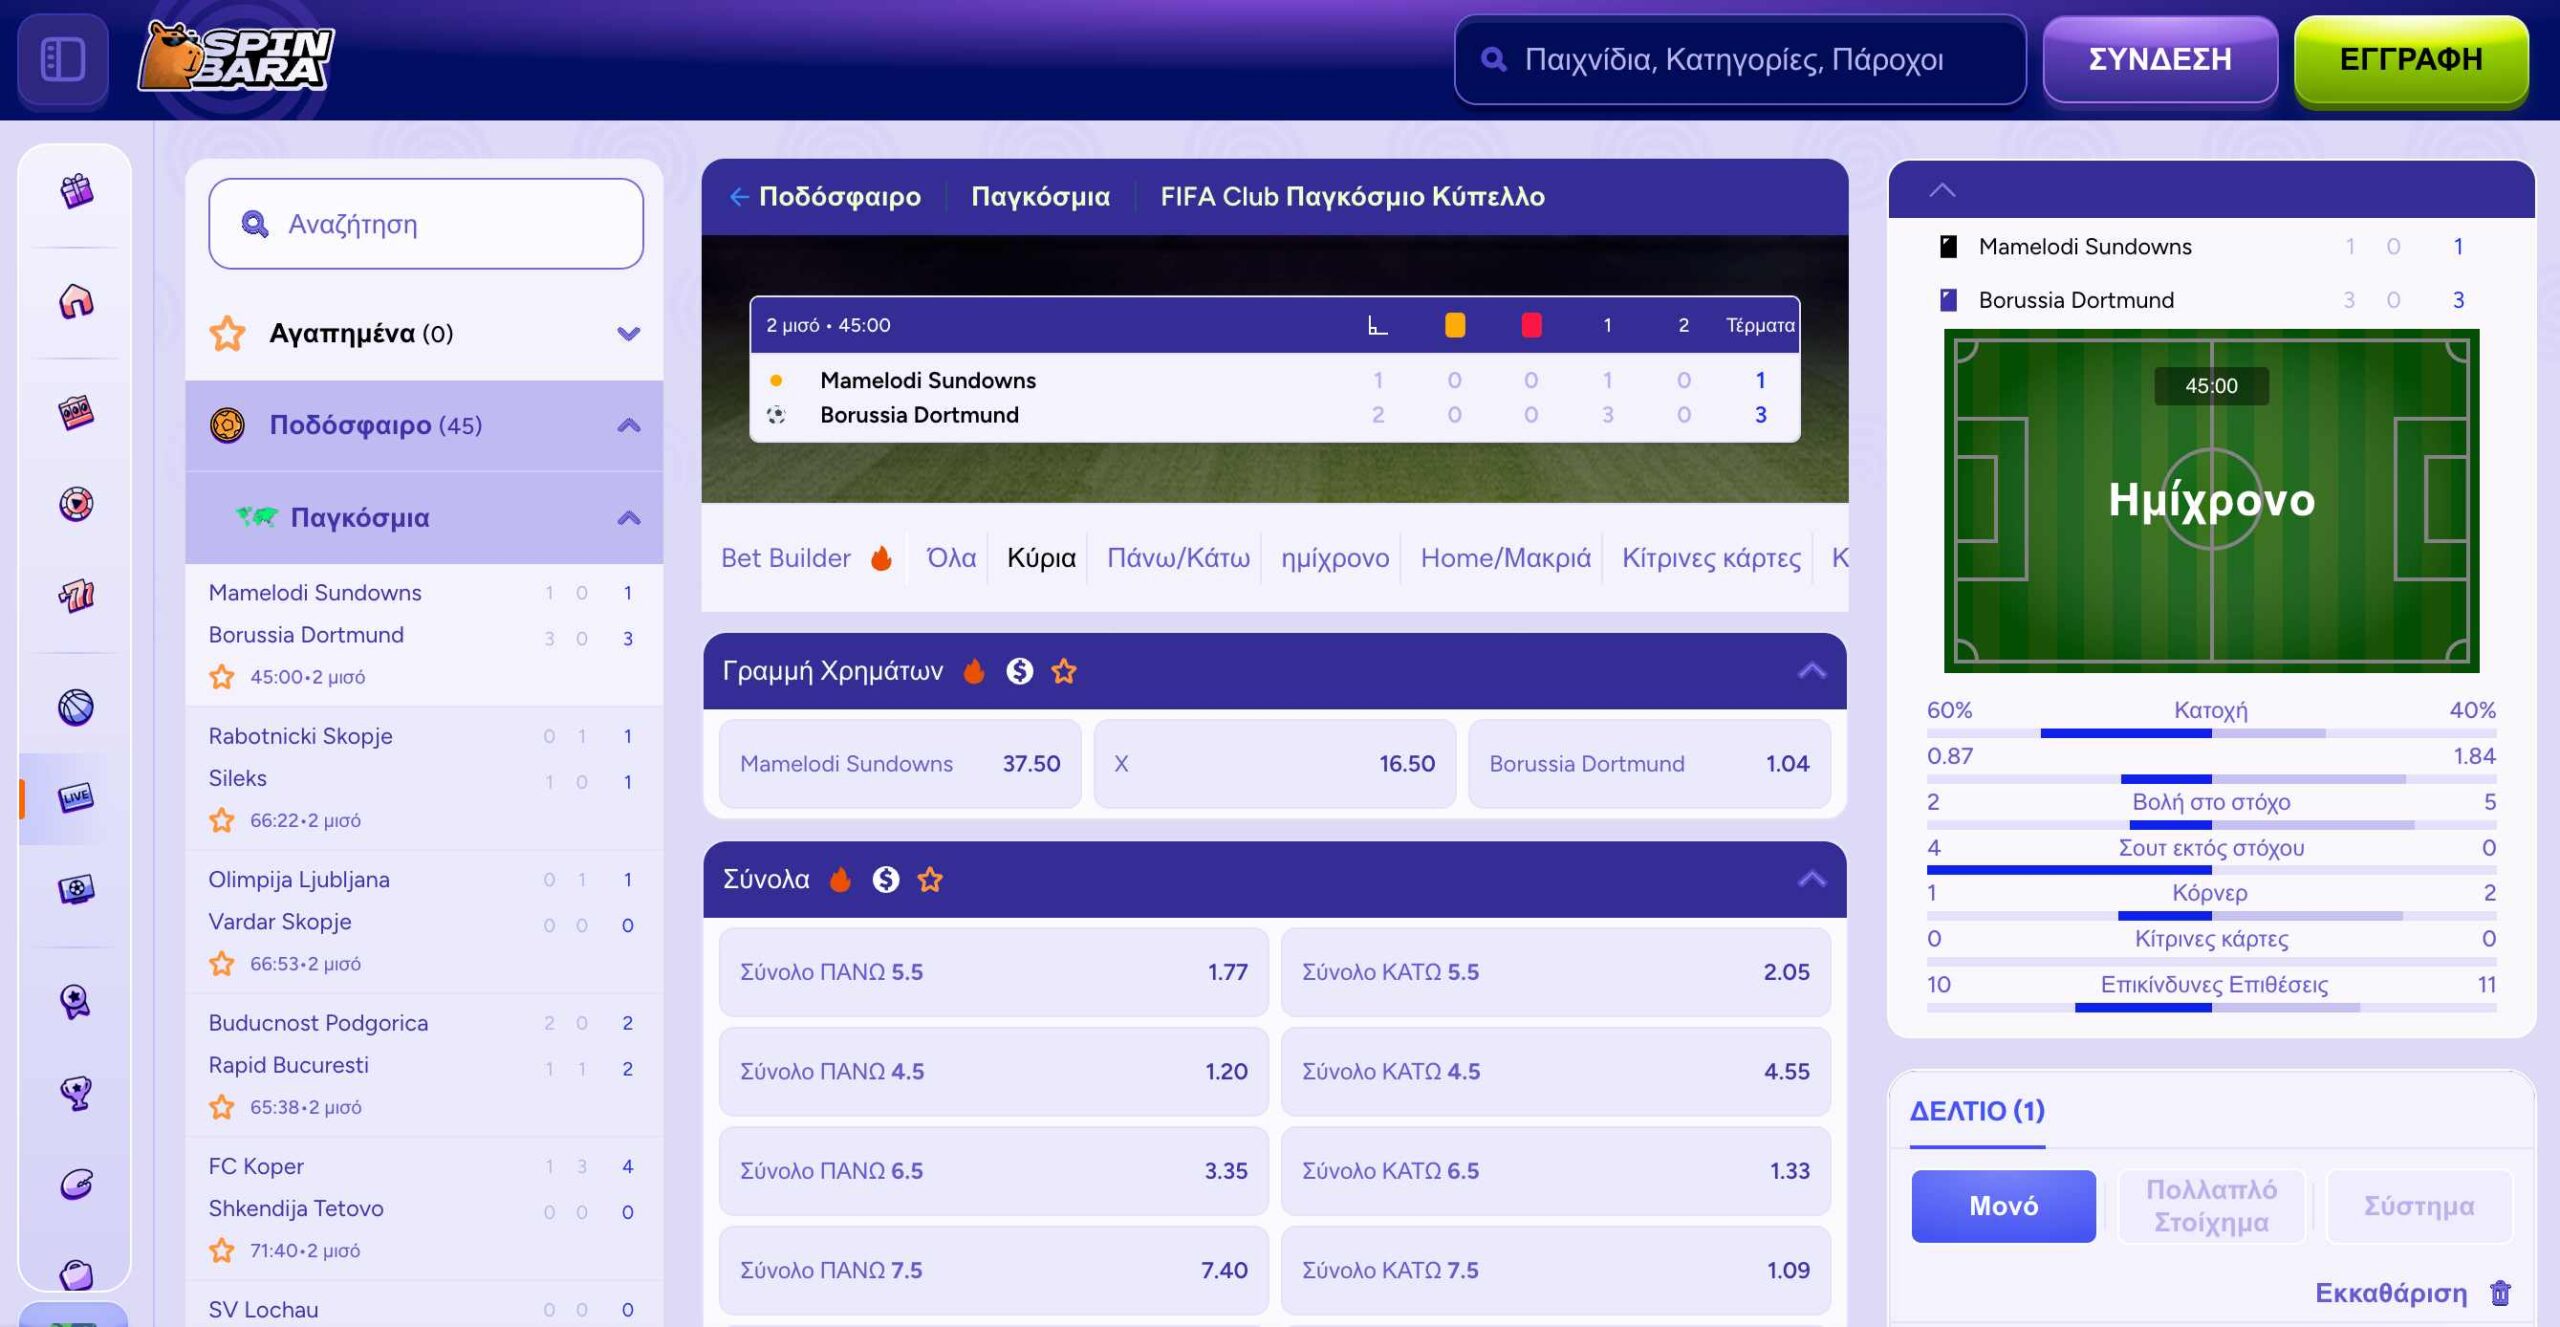Toggle favorite star on Γραμμή Χρημάτων market
This screenshot has height=1327, width=2560.
tap(1063, 671)
